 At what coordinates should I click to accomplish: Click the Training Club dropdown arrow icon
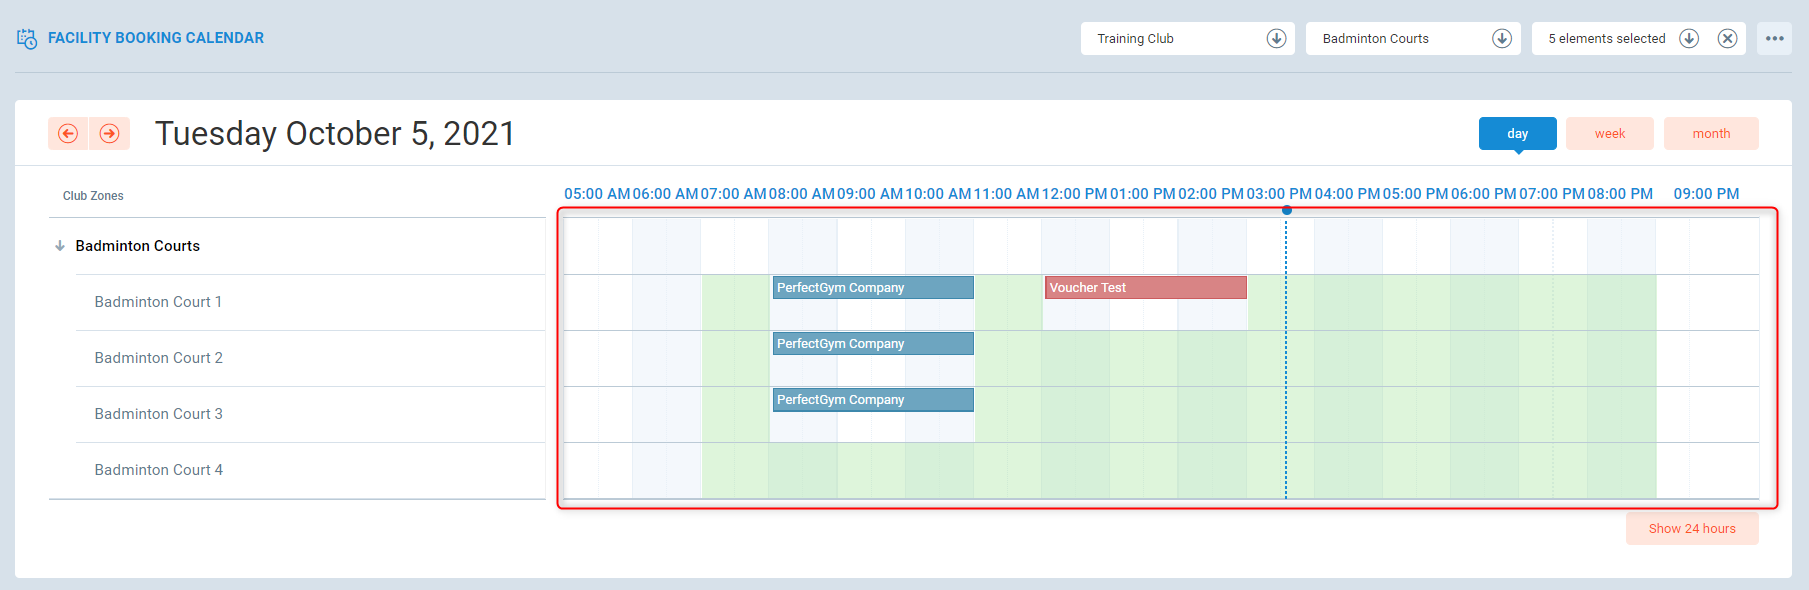(x=1276, y=39)
